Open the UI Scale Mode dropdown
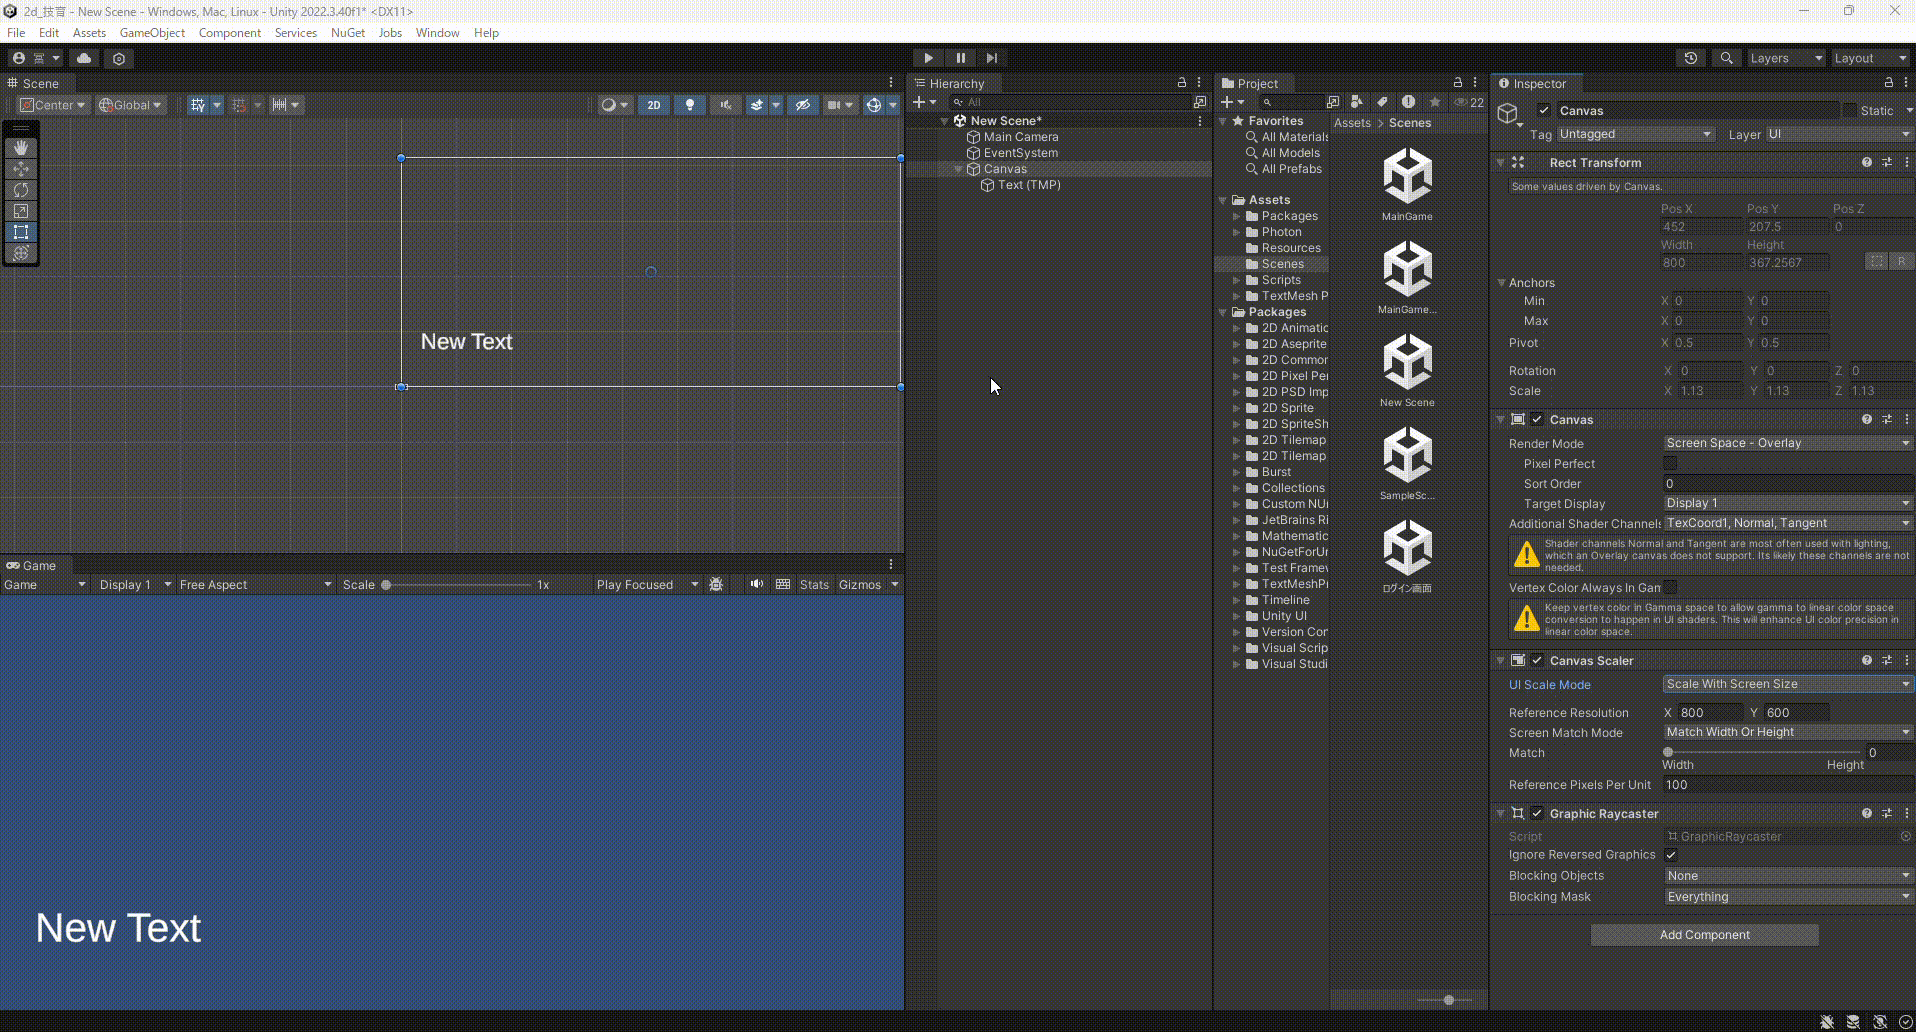The height and width of the screenshot is (1032, 1916). [x=1787, y=684]
